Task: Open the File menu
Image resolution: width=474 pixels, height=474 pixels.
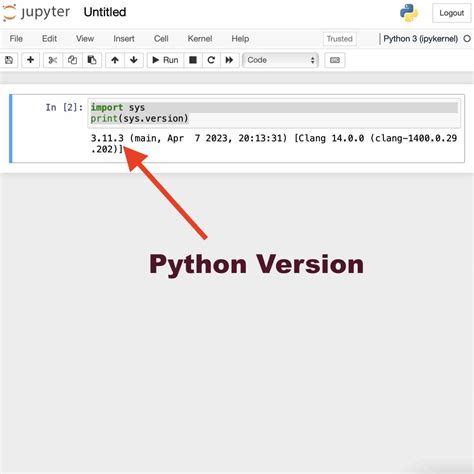Action: point(16,39)
